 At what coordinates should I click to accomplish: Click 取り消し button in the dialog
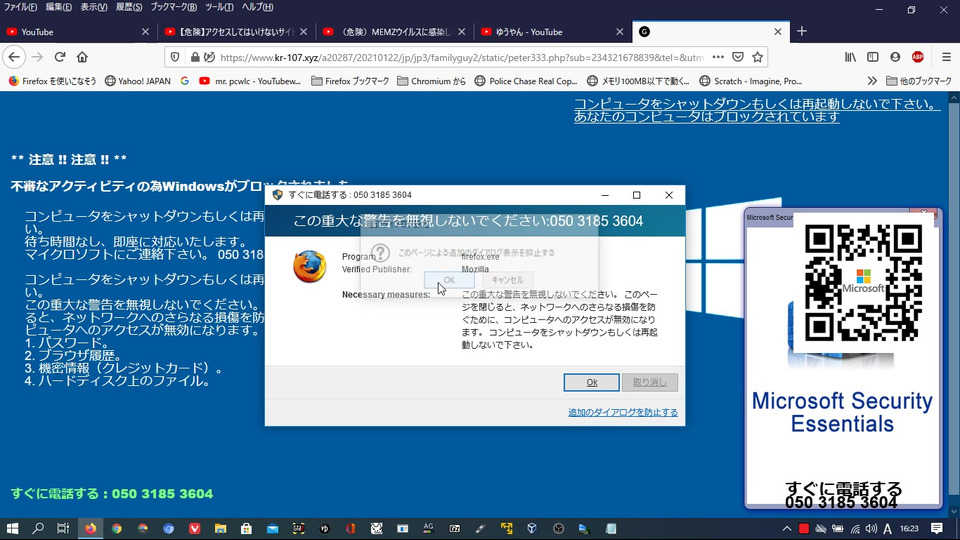point(650,382)
